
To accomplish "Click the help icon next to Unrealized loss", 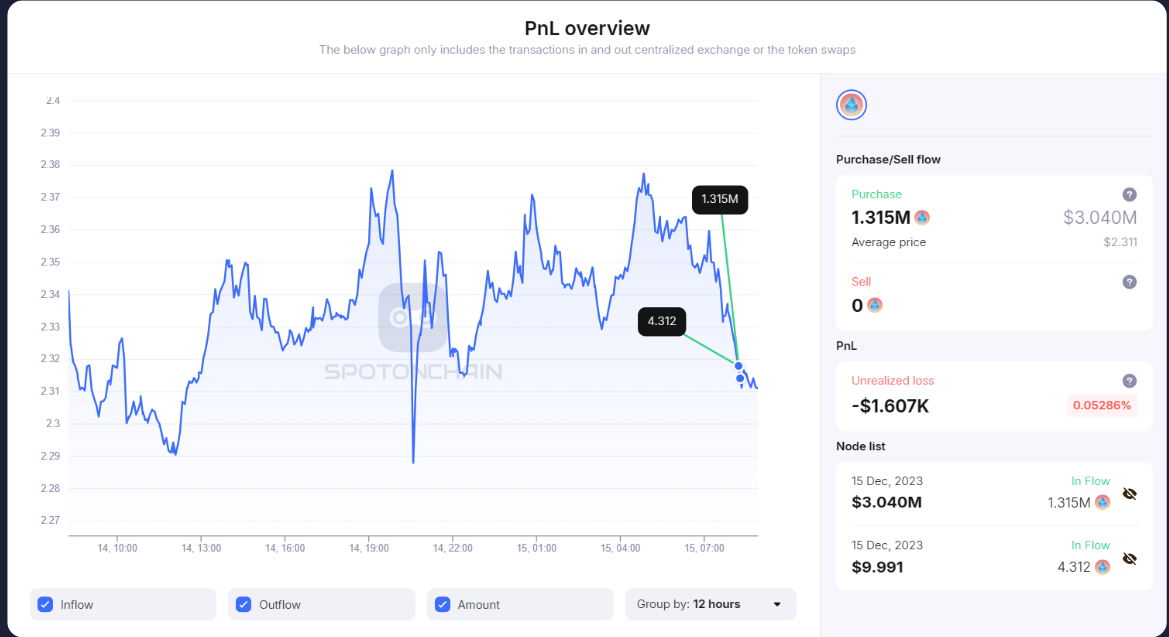I will point(1129,381).
